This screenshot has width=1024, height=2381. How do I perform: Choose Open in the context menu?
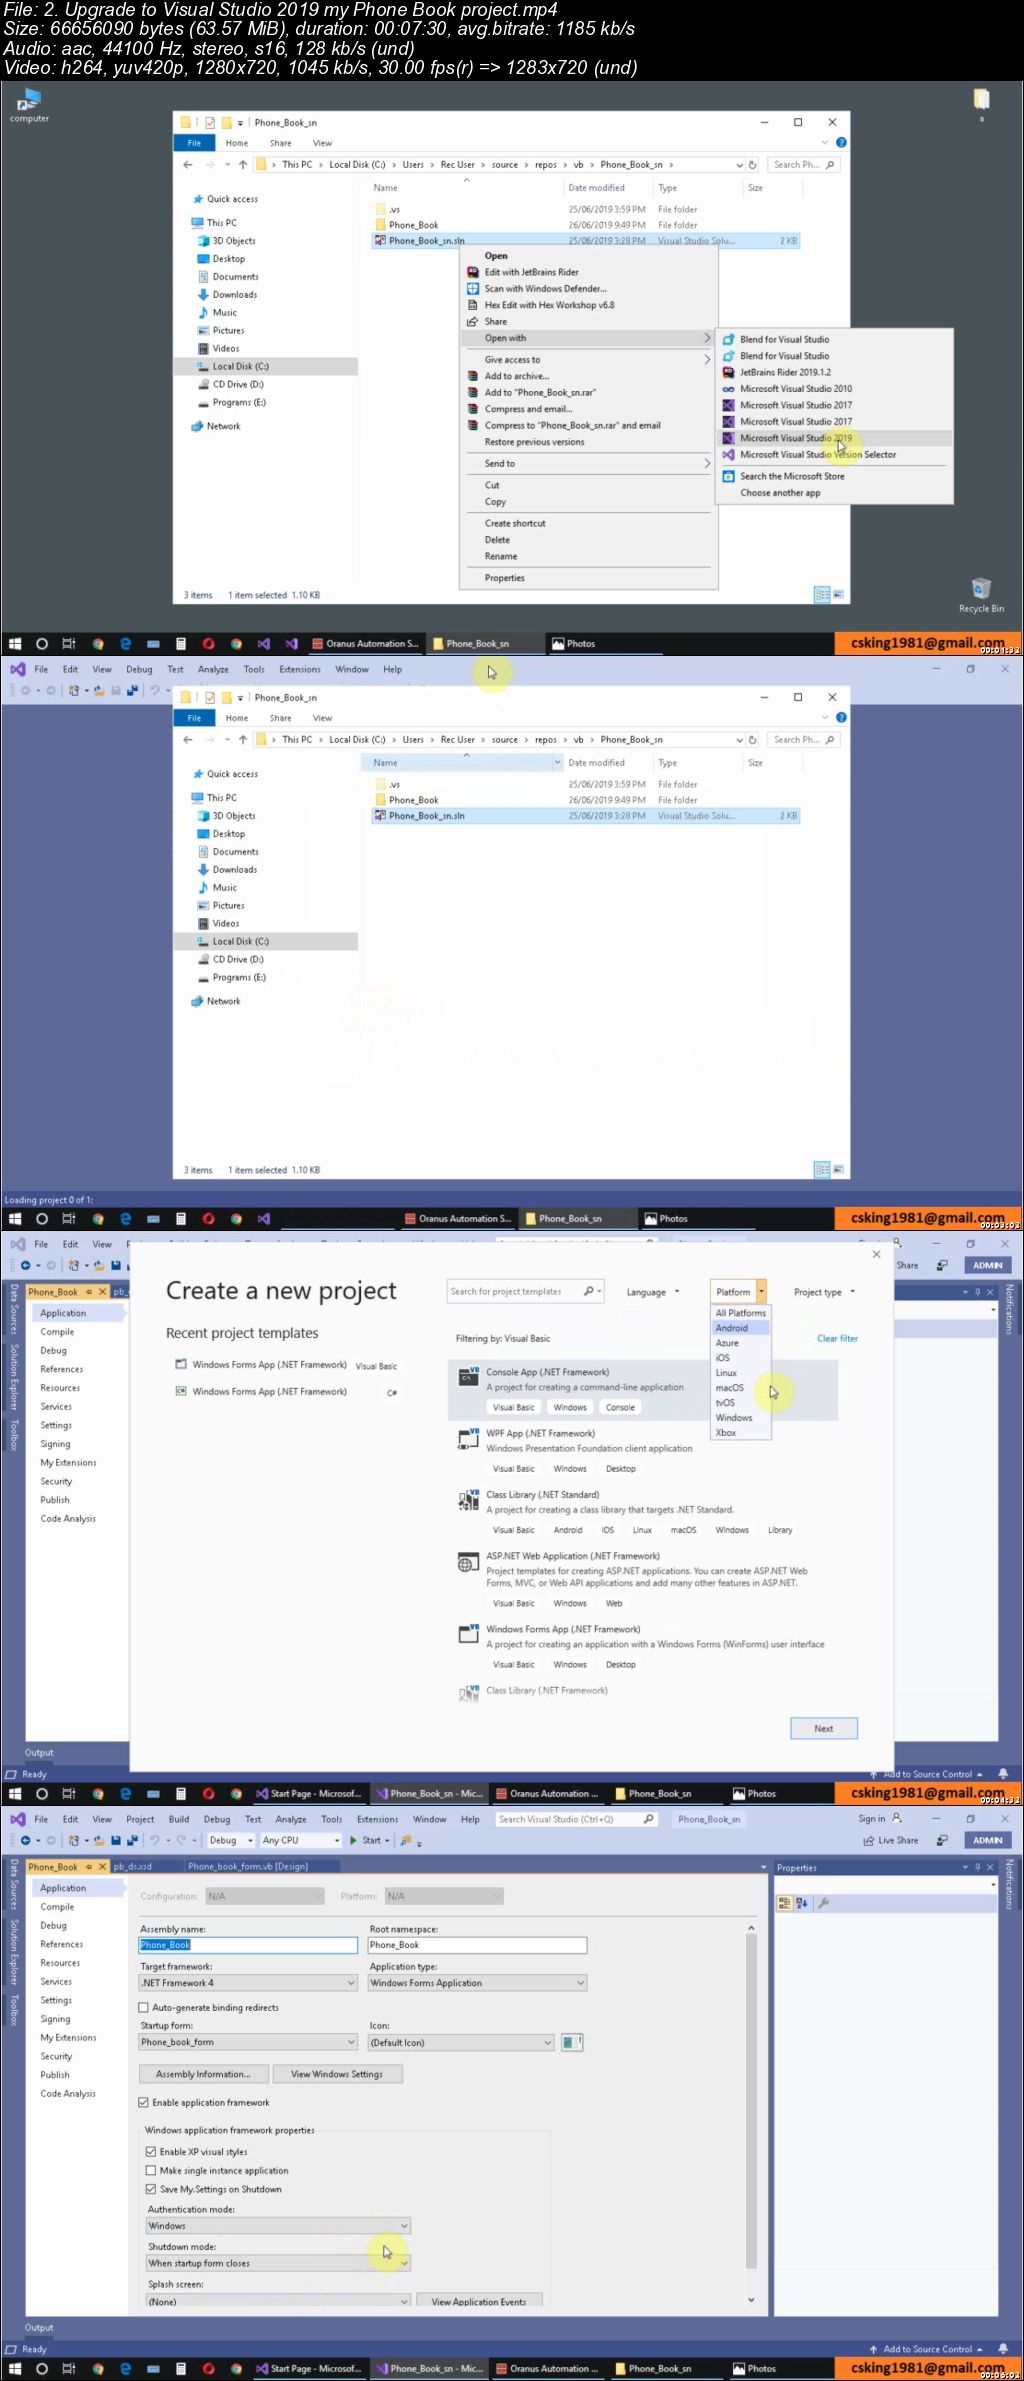point(588,256)
